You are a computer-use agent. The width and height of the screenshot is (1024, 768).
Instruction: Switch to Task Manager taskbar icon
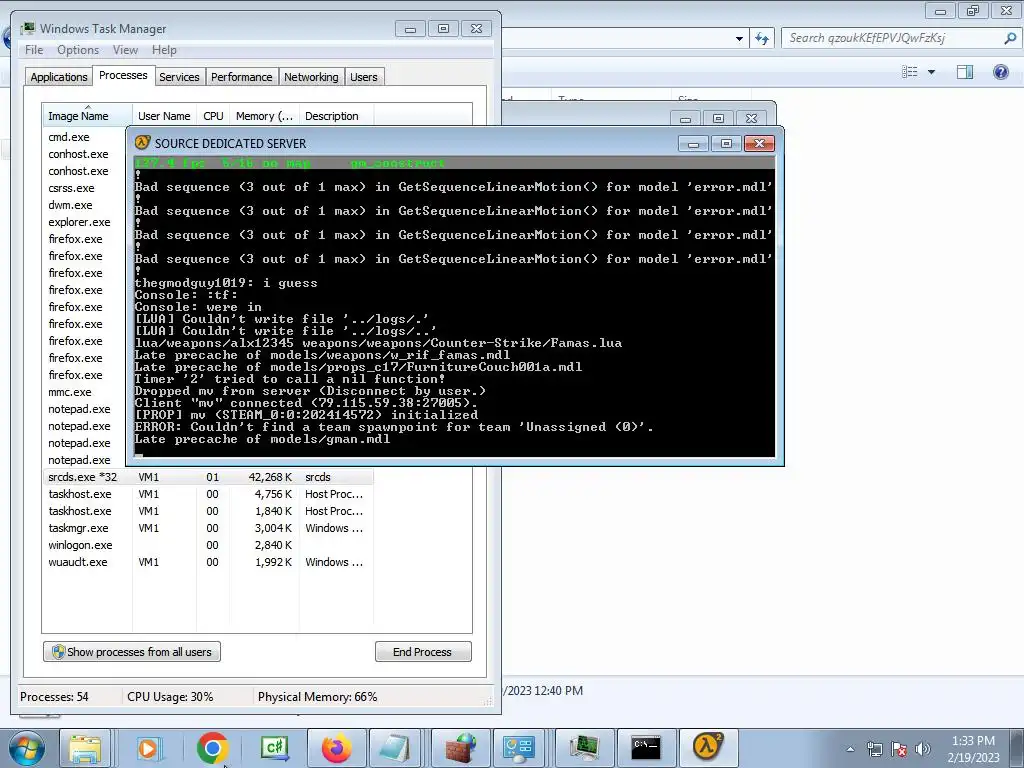pos(584,748)
